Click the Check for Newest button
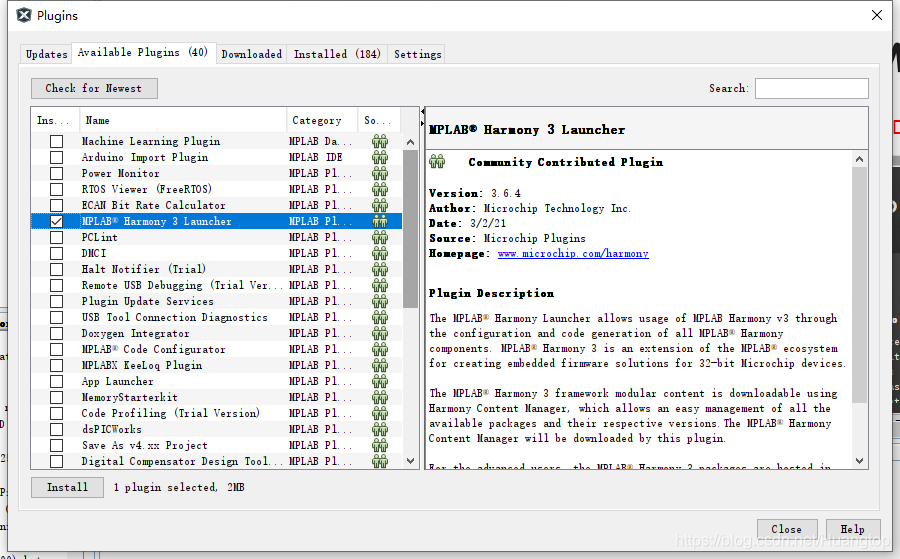The width and height of the screenshot is (900, 559). pyautogui.click(x=94, y=88)
